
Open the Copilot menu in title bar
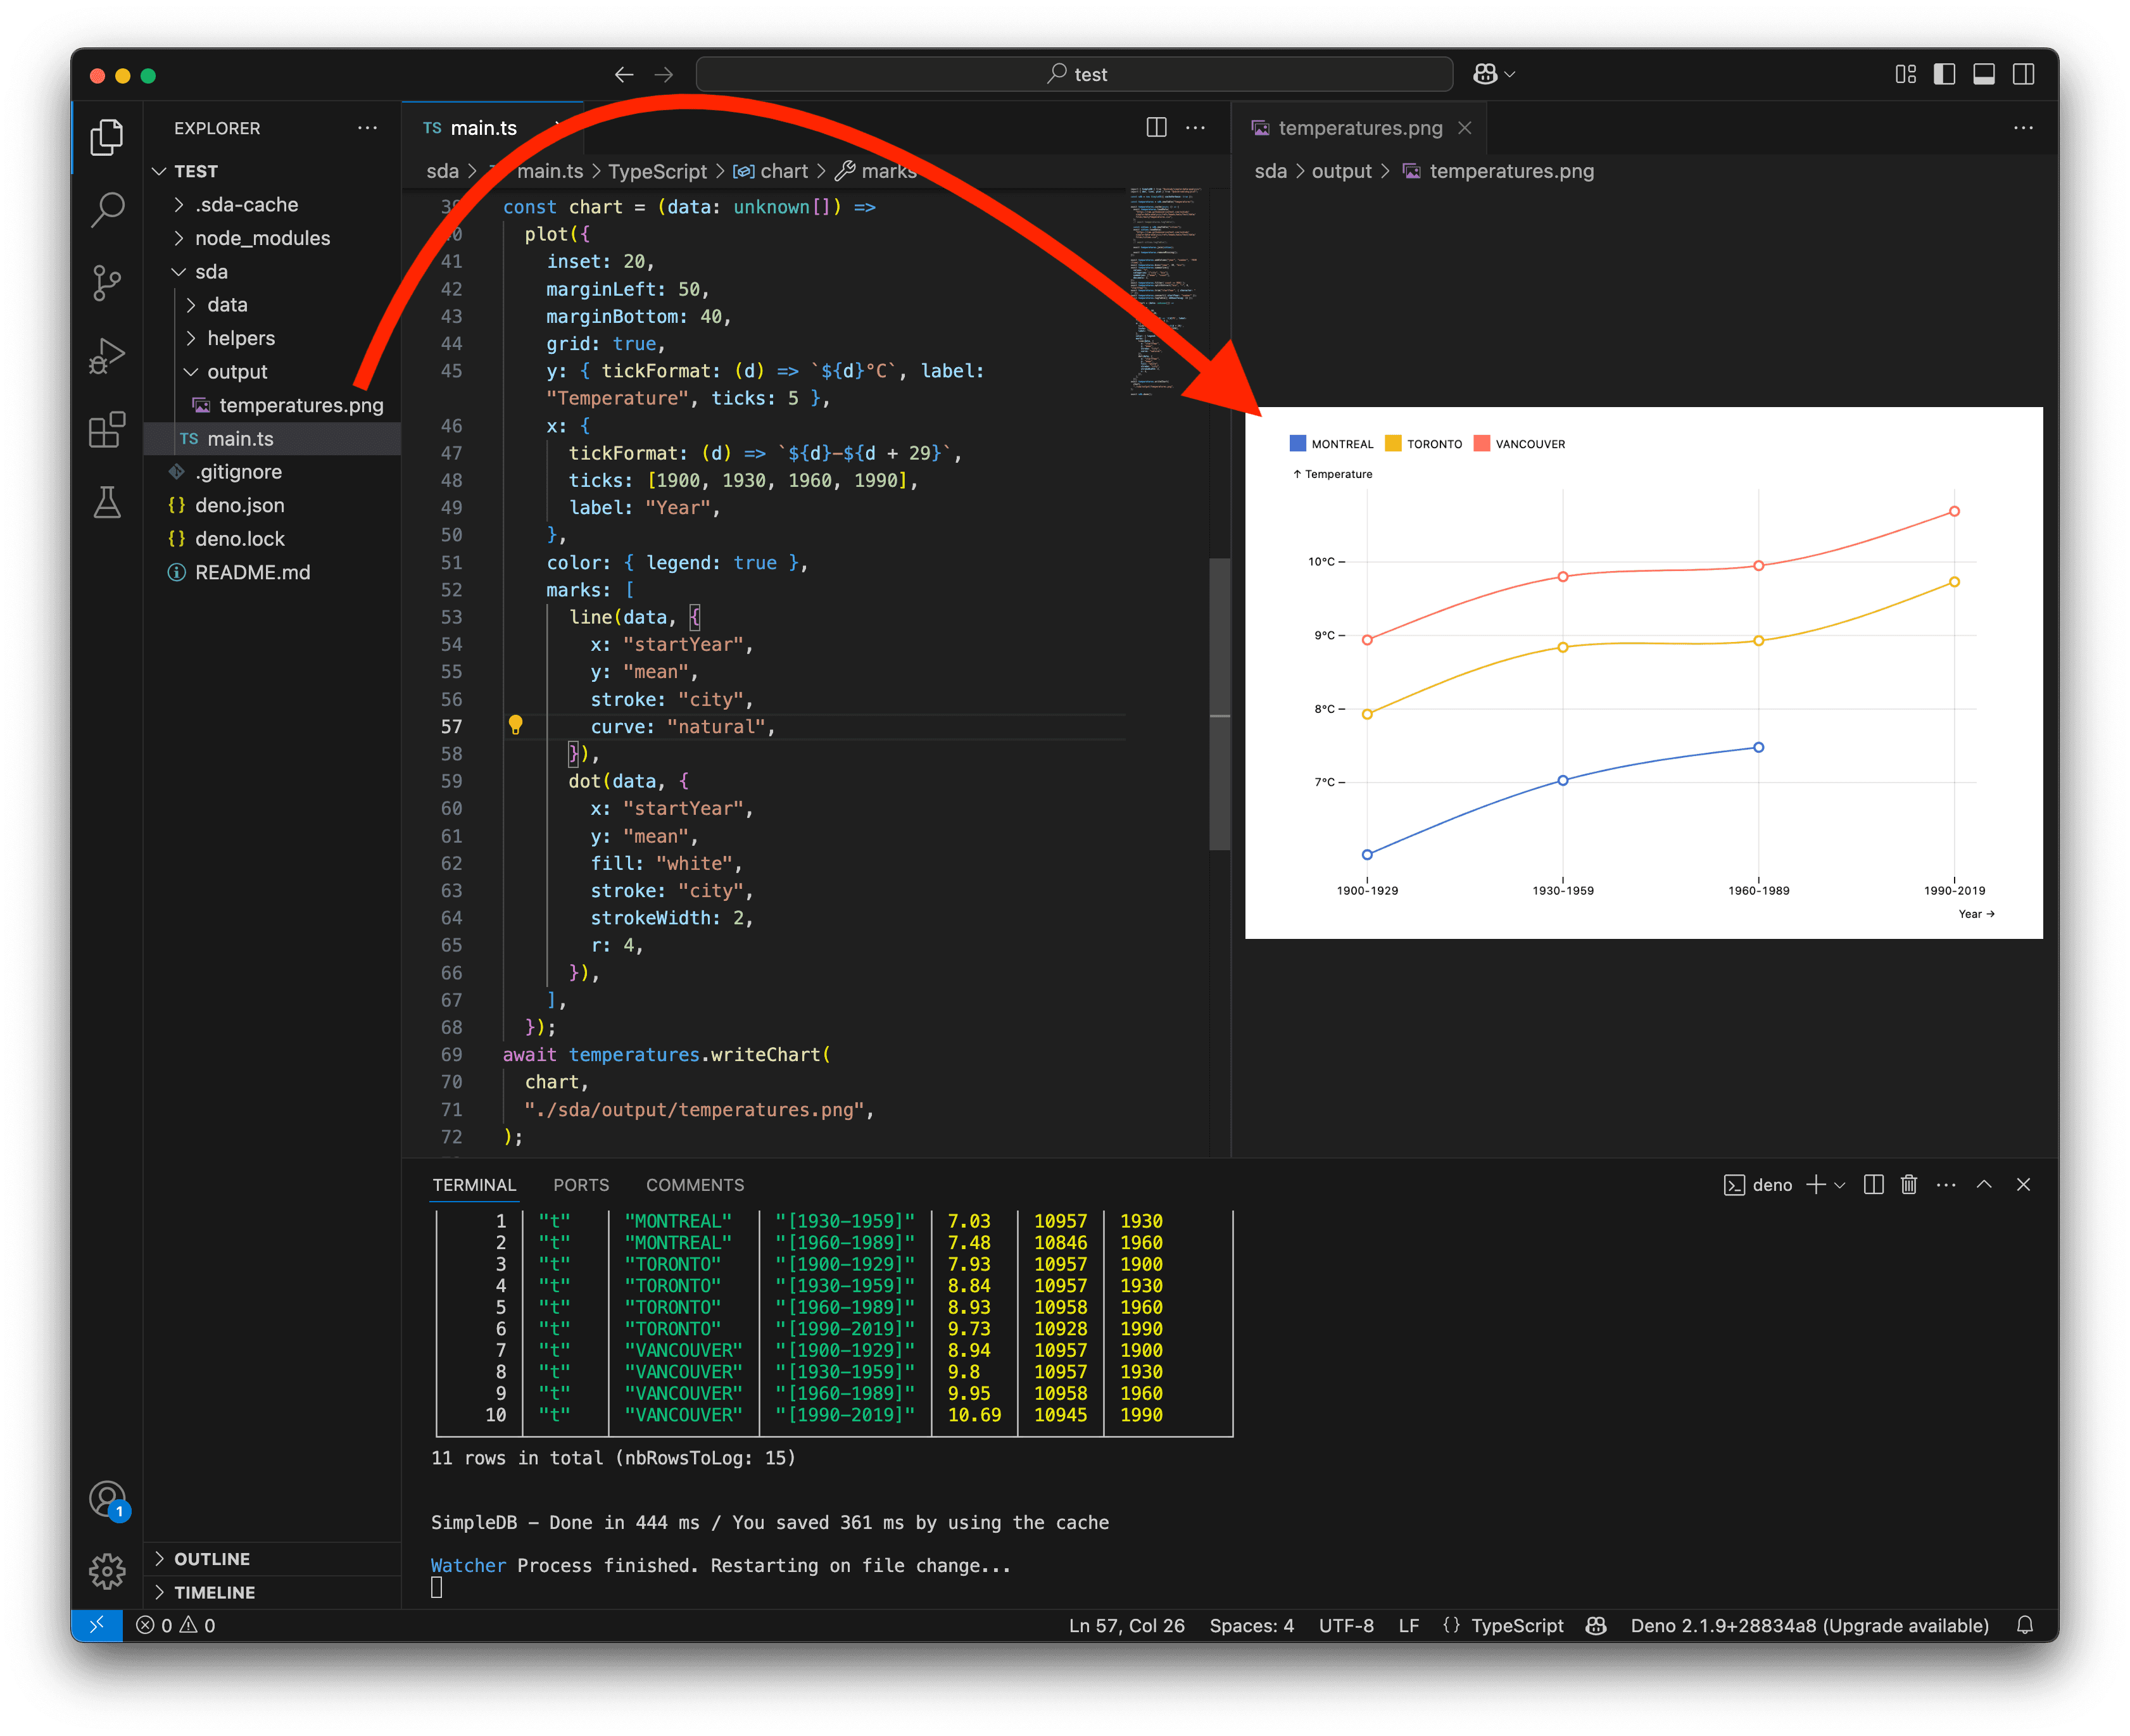1494,74
